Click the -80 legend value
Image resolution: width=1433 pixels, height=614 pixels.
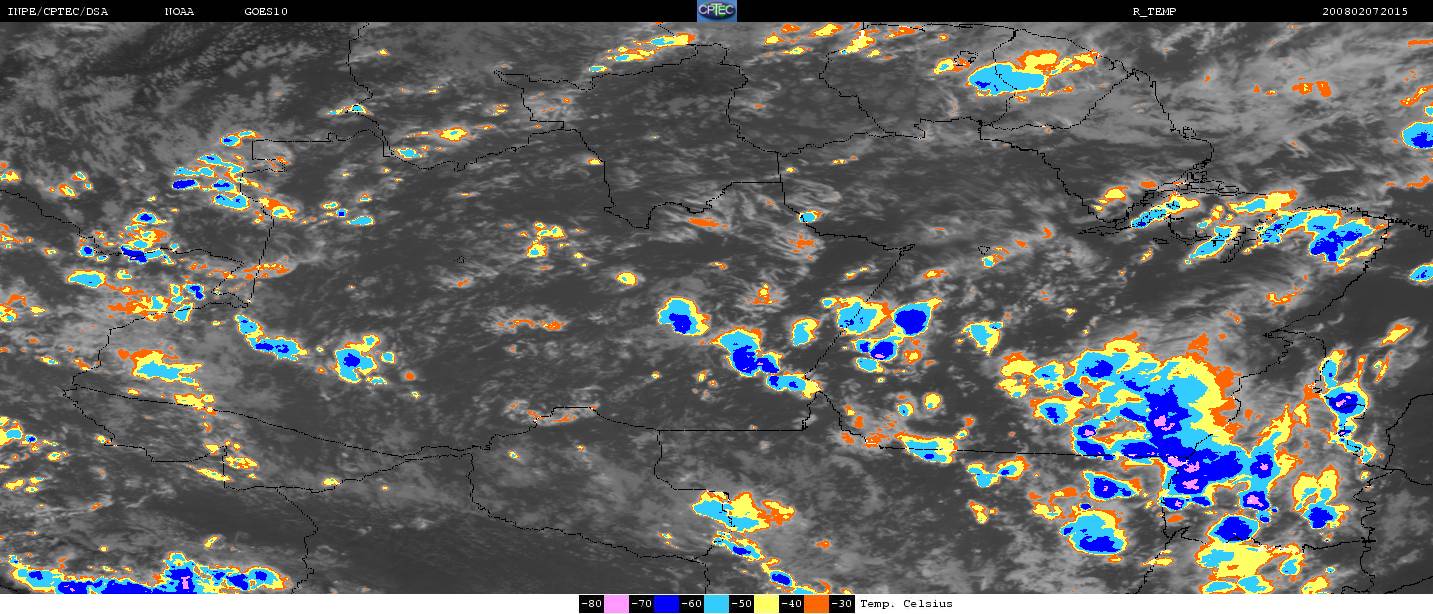tap(591, 604)
